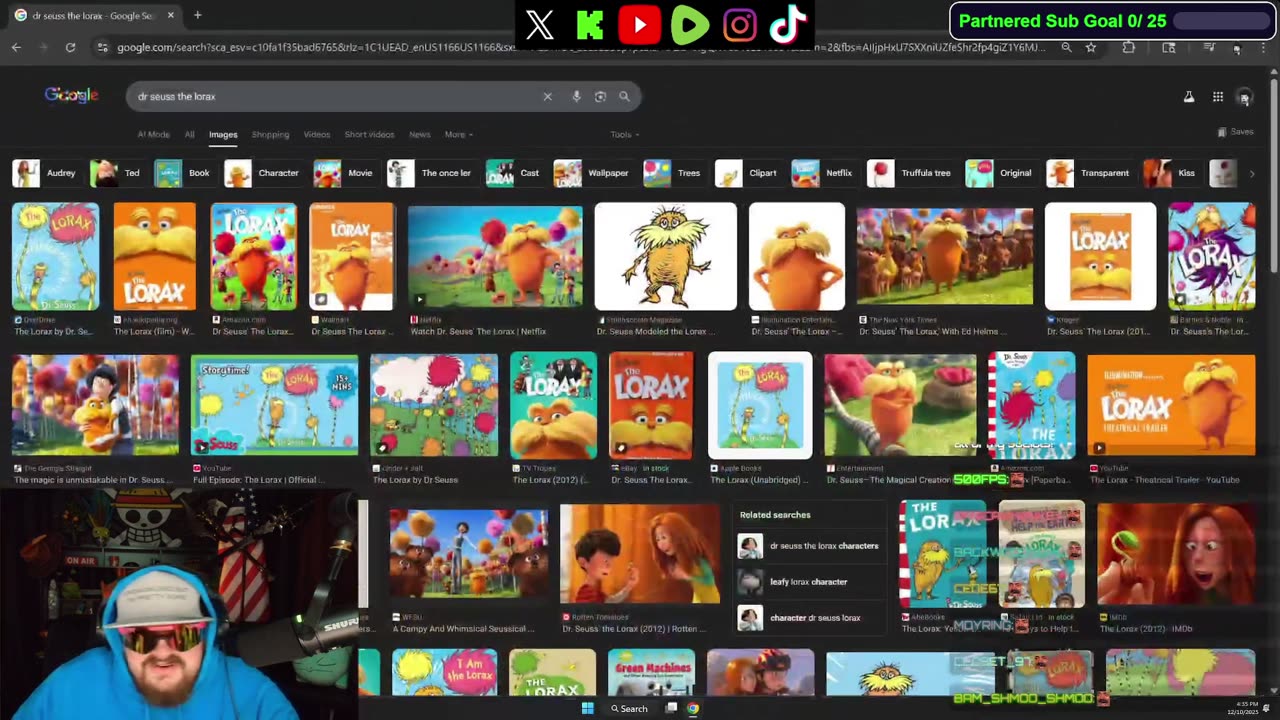
Task: Filter images by the Ted chip
Action: 117,173
